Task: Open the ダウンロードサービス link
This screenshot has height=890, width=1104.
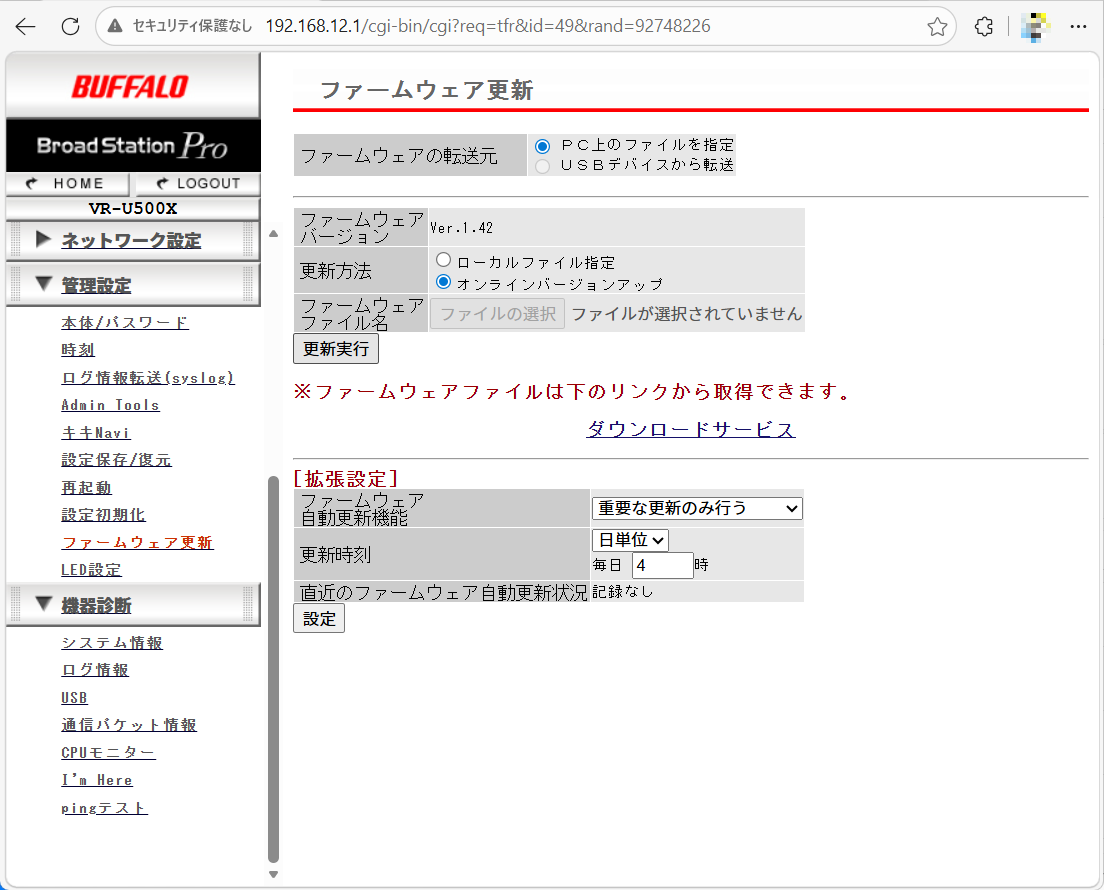Action: pyautogui.click(x=690, y=430)
